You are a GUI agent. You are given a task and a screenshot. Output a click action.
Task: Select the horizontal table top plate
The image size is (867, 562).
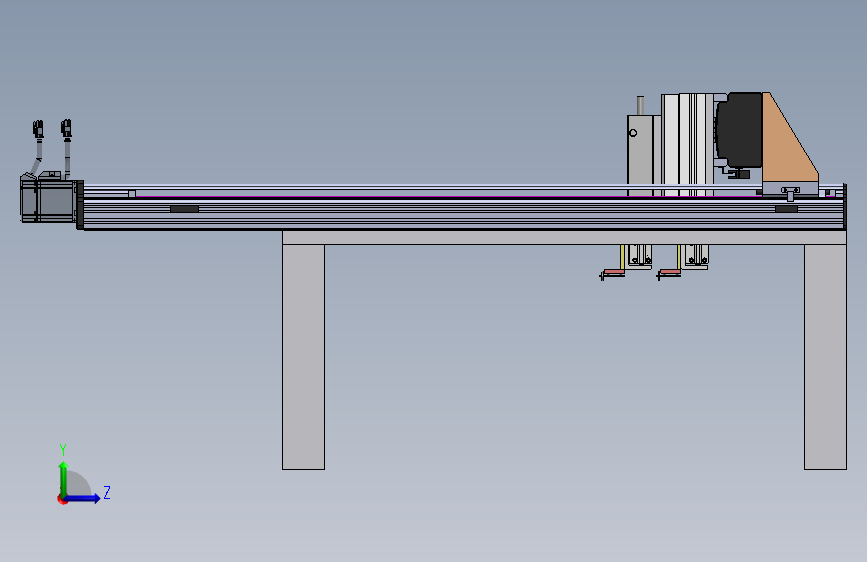click(x=564, y=238)
